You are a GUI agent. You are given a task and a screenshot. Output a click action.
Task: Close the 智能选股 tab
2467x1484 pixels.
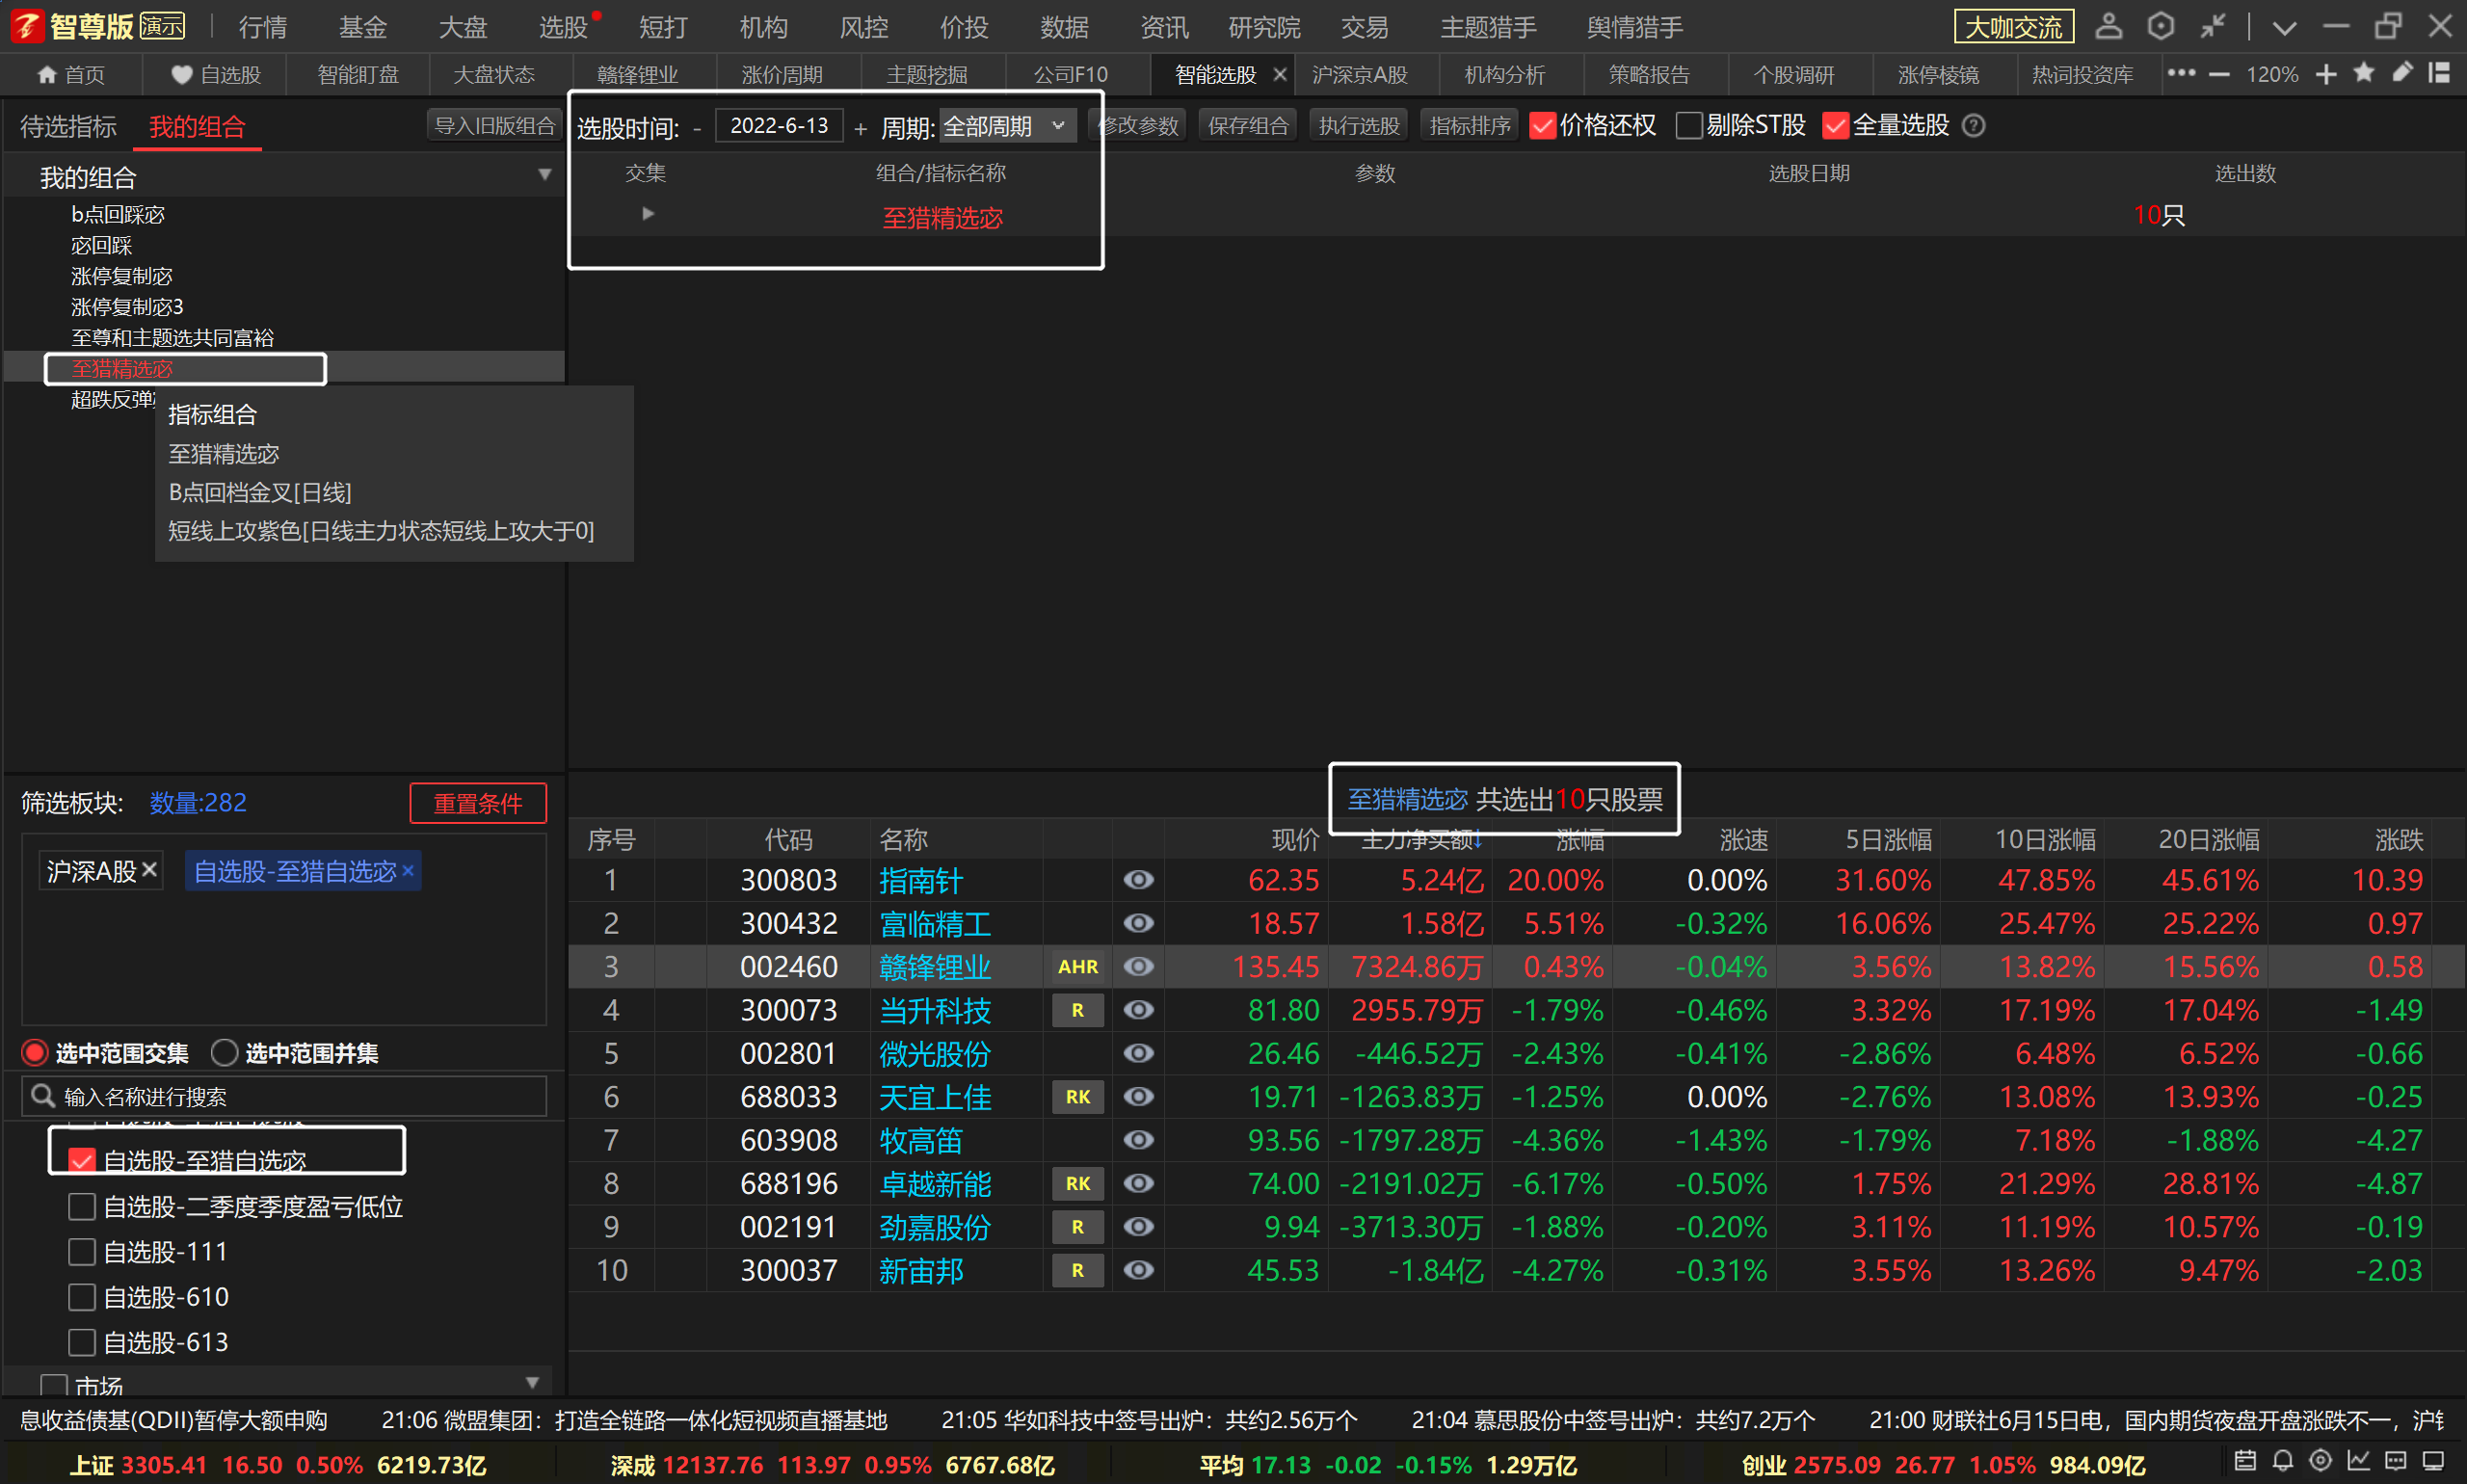point(1279,75)
